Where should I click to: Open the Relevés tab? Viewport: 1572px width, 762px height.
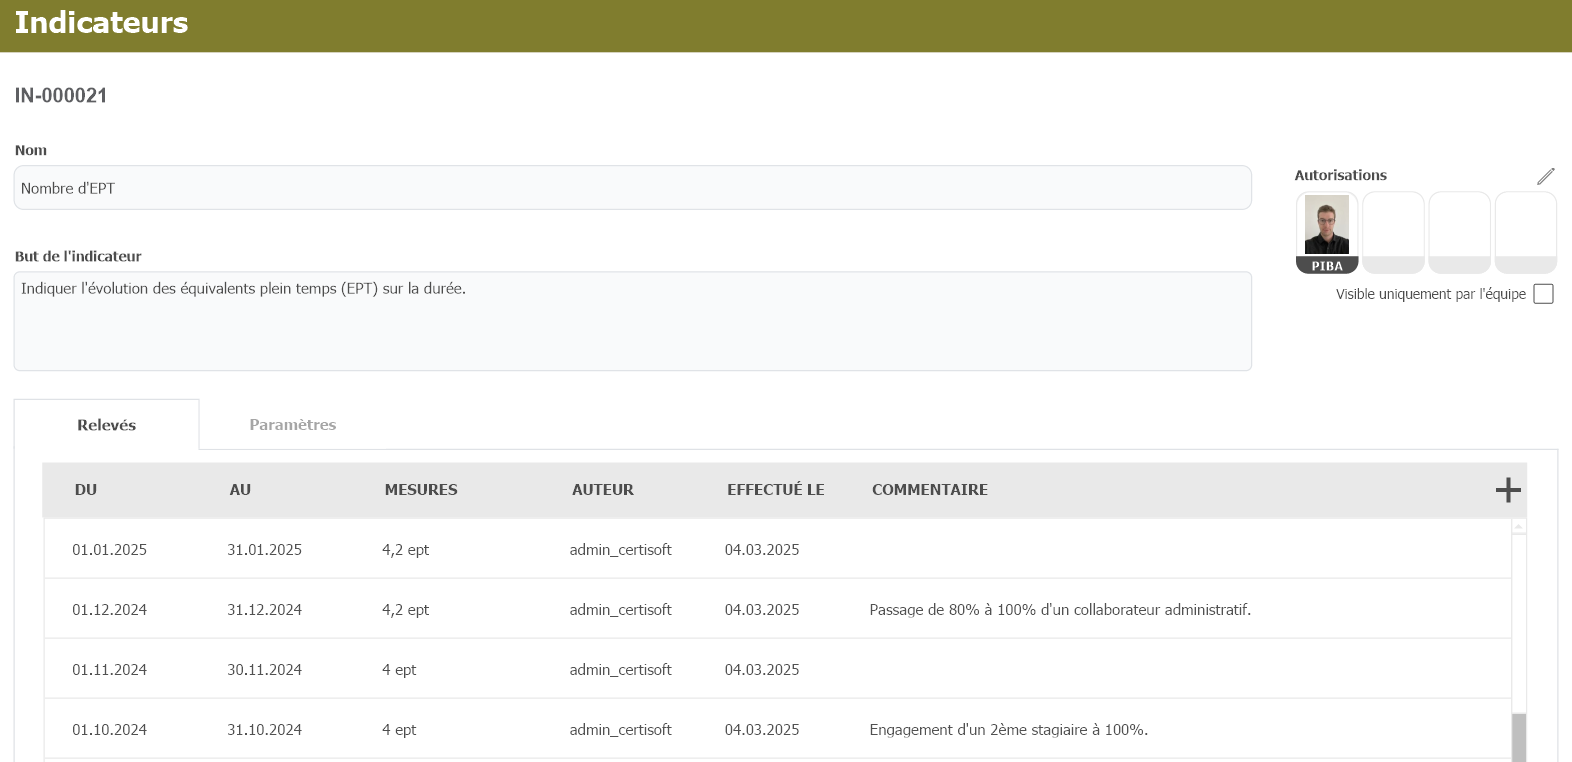tap(106, 425)
